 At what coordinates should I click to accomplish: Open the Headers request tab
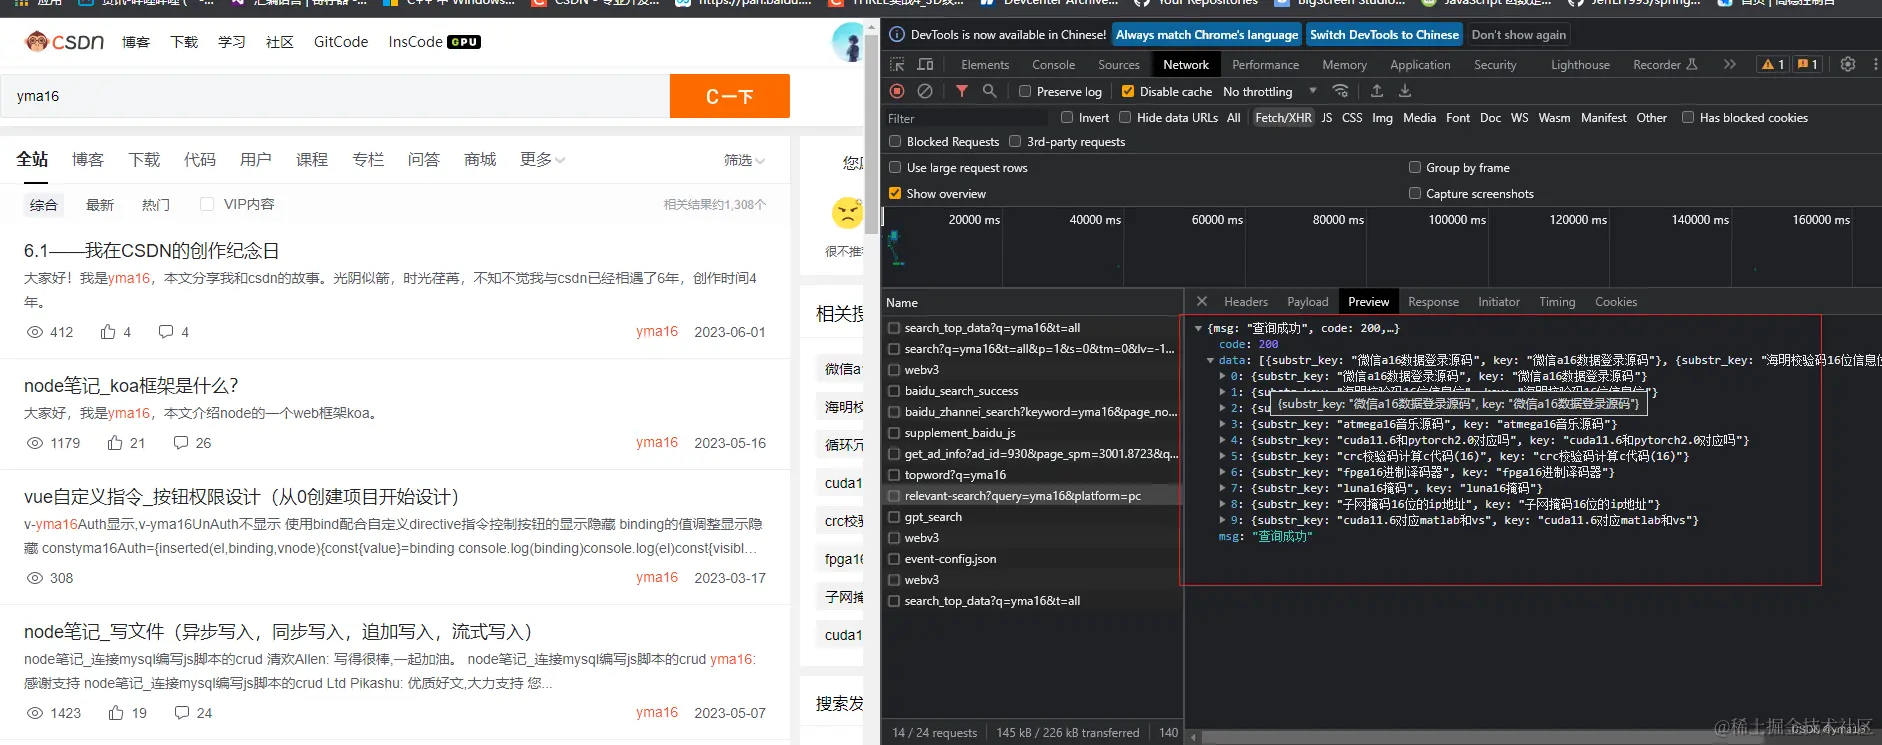[x=1246, y=301]
